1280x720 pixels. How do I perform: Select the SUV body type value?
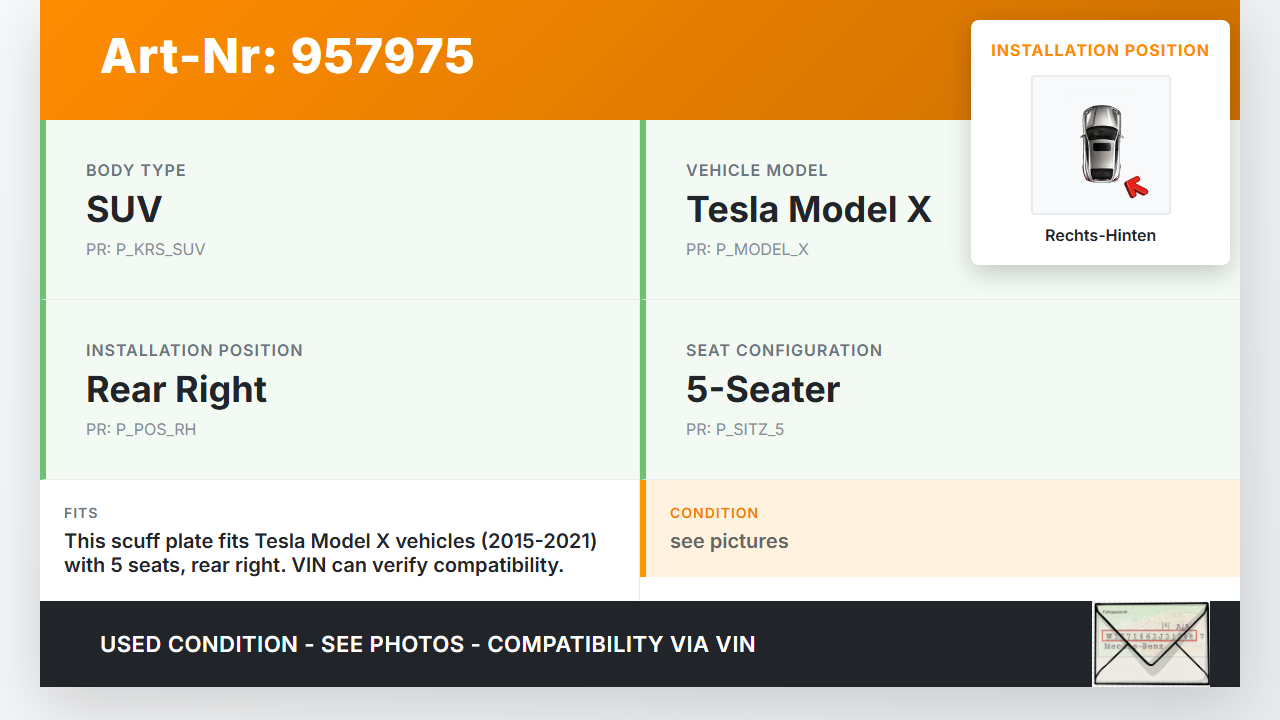(124, 210)
